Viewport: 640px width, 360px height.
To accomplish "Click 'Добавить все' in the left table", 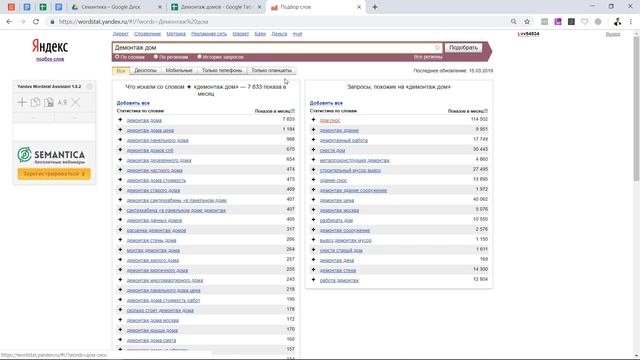I will pos(133,103).
